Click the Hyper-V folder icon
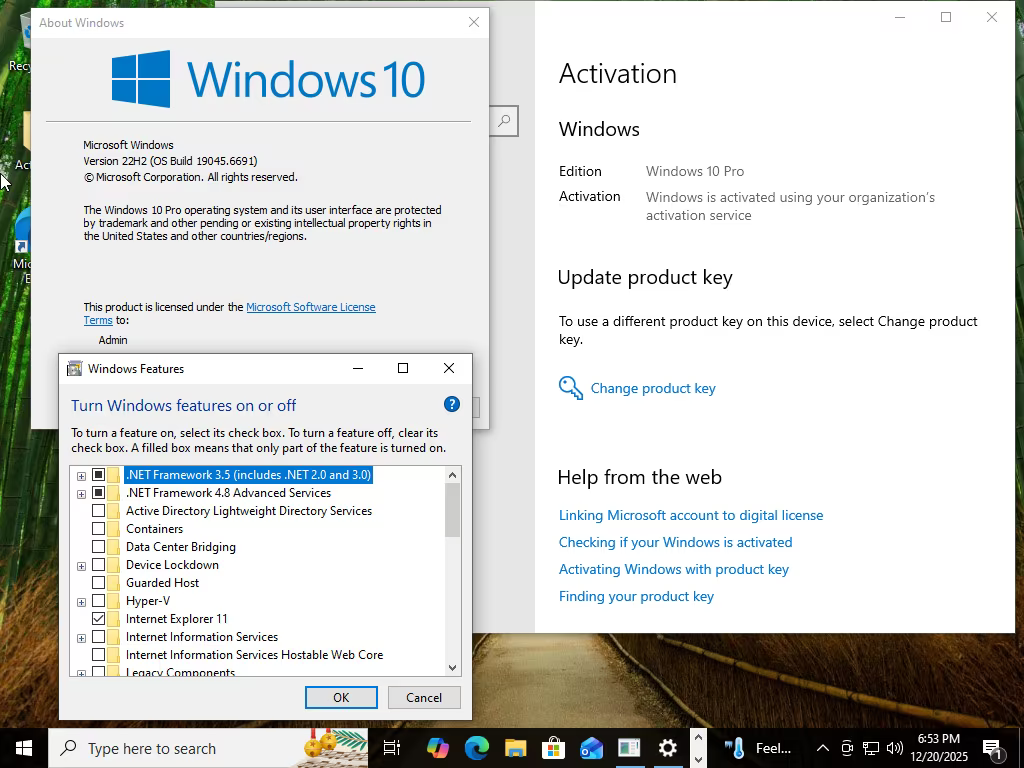Viewport: 1024px width, 768px height. click(114, 601)
